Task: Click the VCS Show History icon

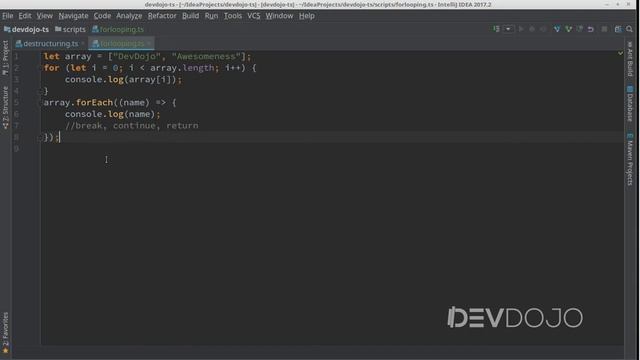Action: (580, 29)
